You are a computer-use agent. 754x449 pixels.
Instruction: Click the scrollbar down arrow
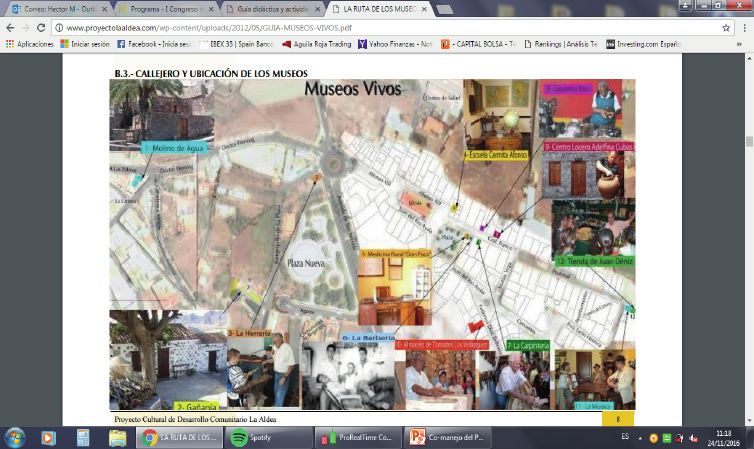(749, 421)
